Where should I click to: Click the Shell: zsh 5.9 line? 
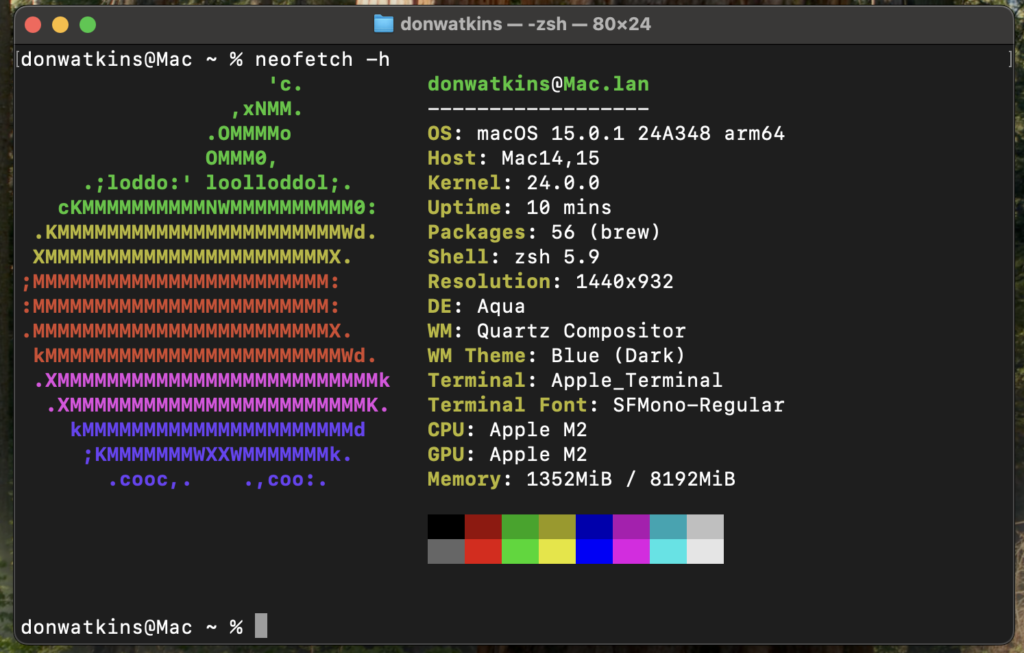click(513, 257)
